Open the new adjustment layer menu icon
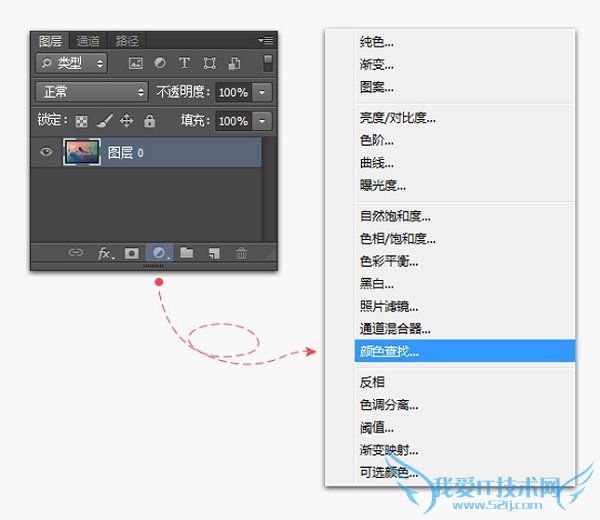Screen dimensions: 600x520 (x=160, y=253)
